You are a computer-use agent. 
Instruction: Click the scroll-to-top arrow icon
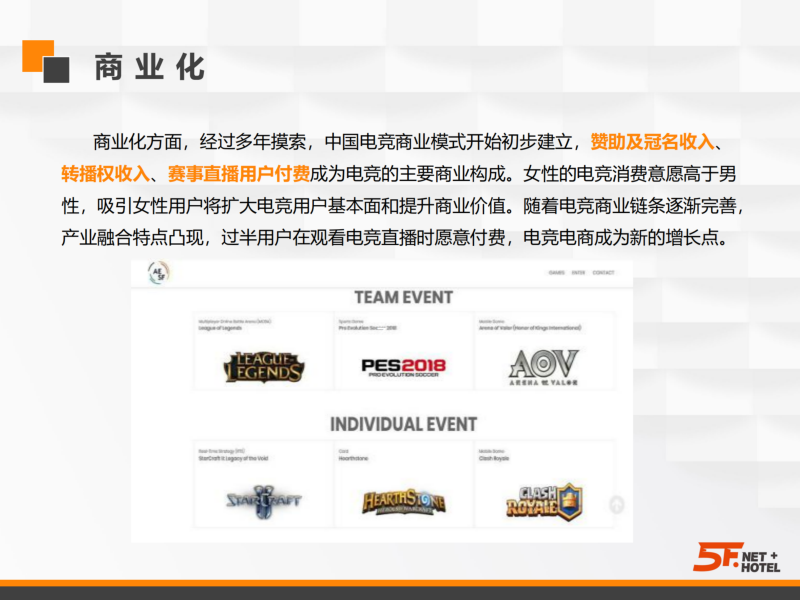click(x=617, y=505)
